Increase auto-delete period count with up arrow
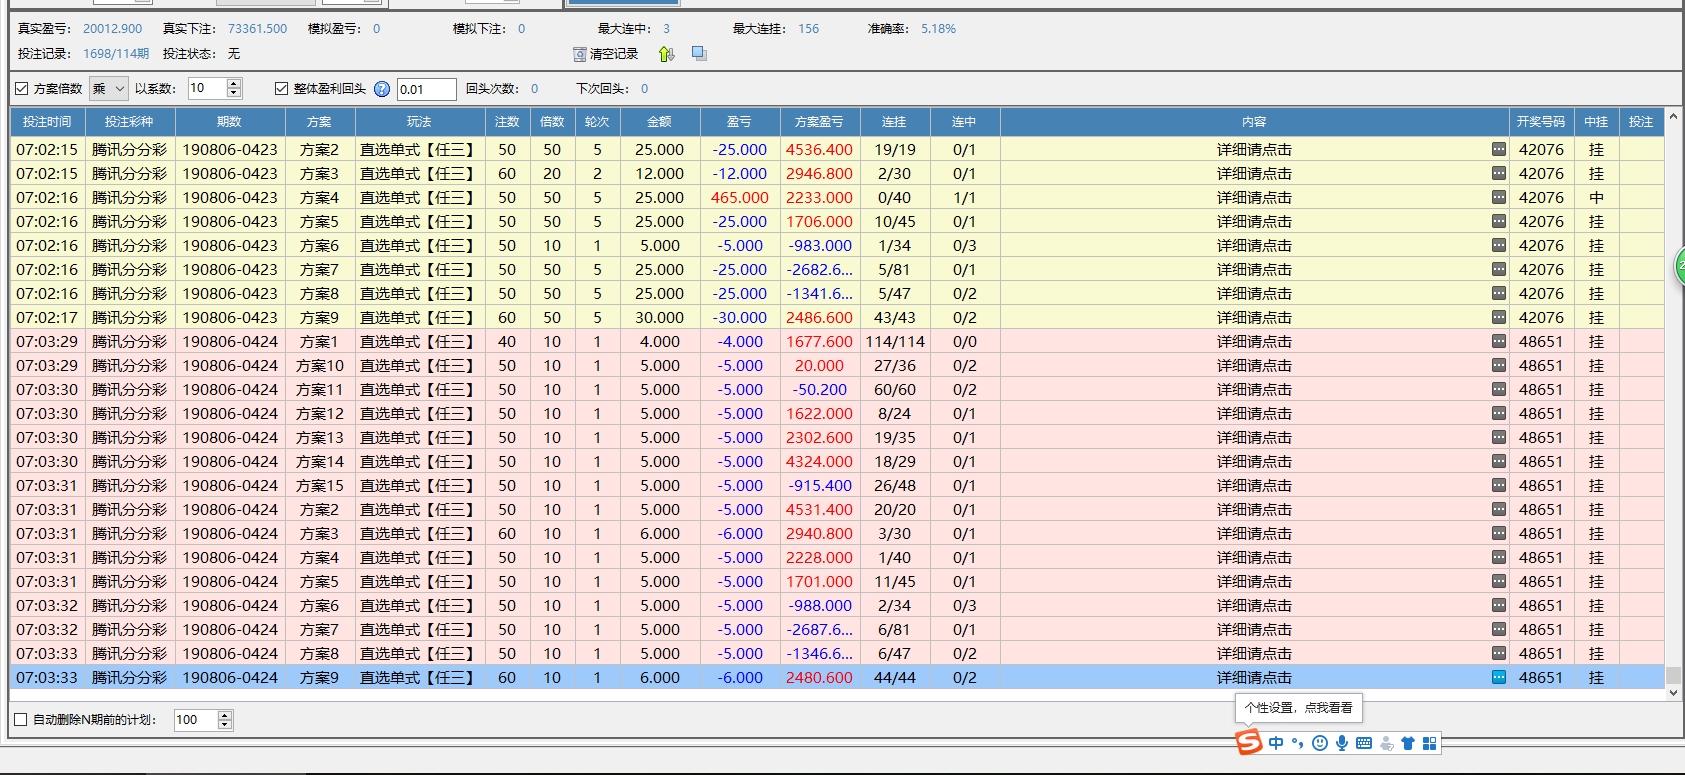The image size is (1685, 775). pos(225,714)
